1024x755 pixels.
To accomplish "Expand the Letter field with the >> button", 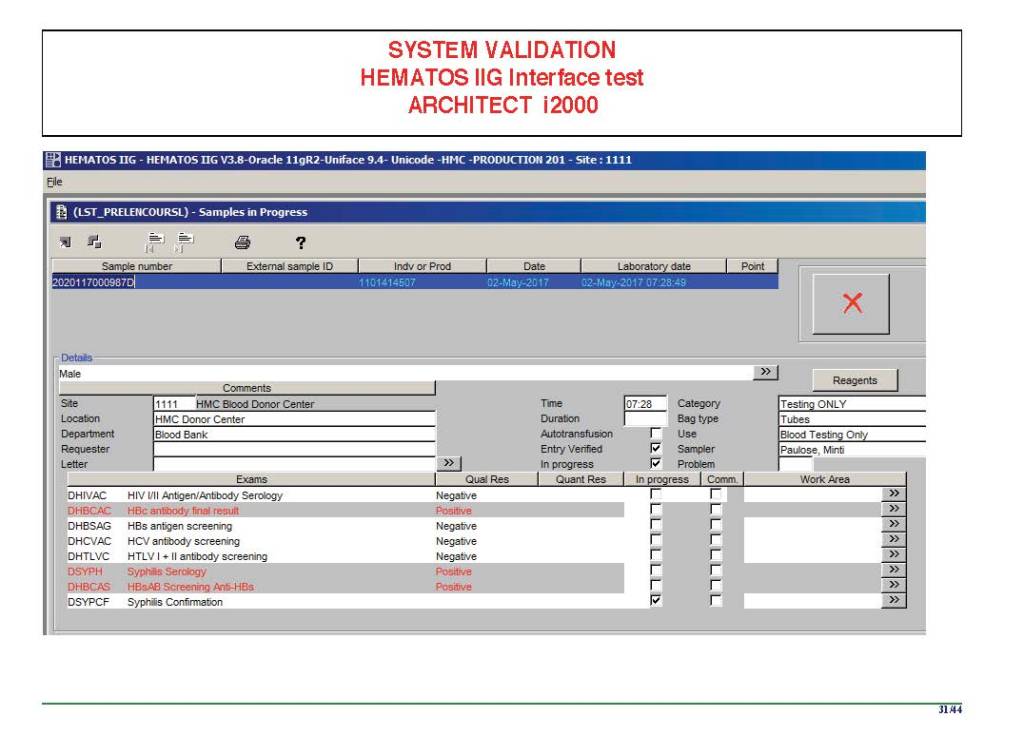I will tap(449, 464).
